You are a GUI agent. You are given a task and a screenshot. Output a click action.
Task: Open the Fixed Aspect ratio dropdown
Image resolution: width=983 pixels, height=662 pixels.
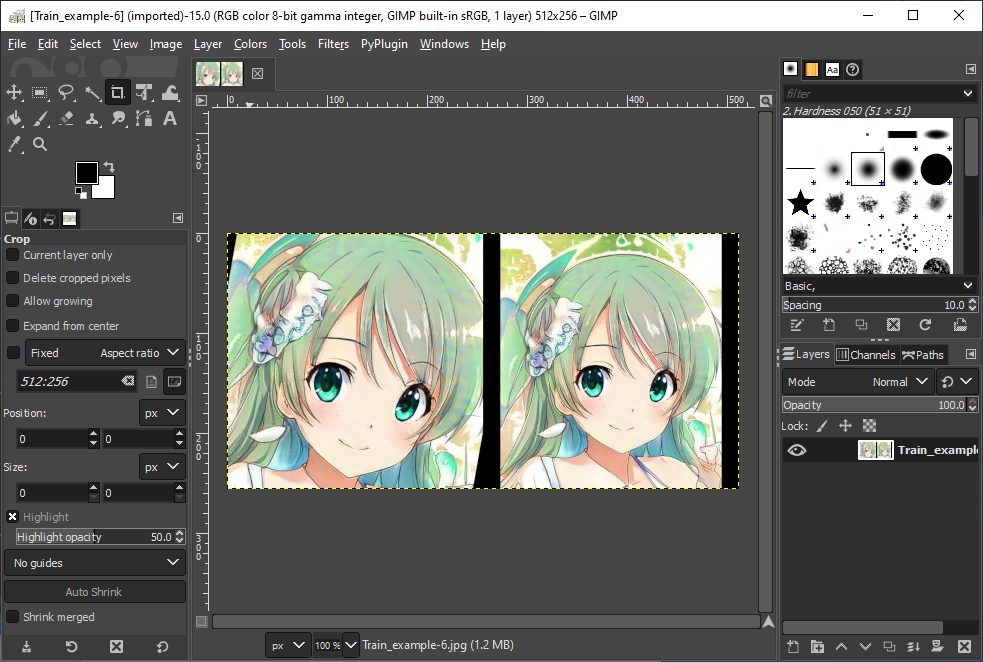105,353
